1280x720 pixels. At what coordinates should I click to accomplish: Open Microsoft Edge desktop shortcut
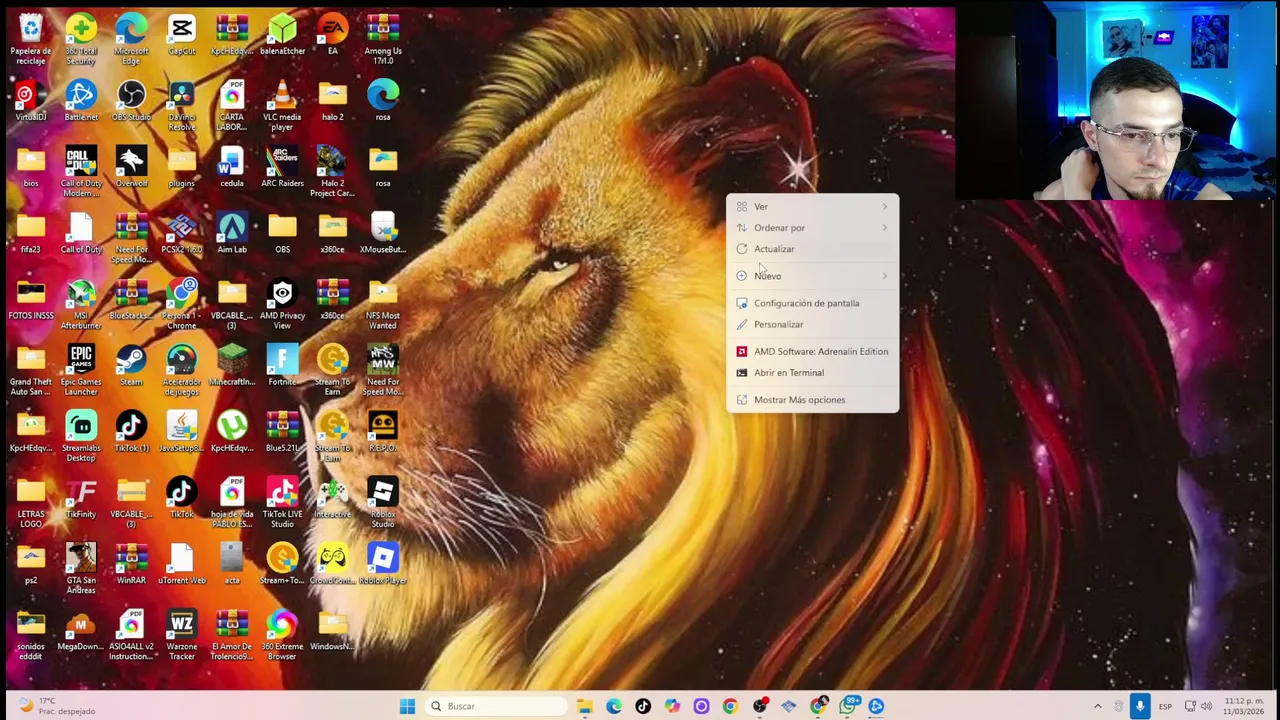131,39
